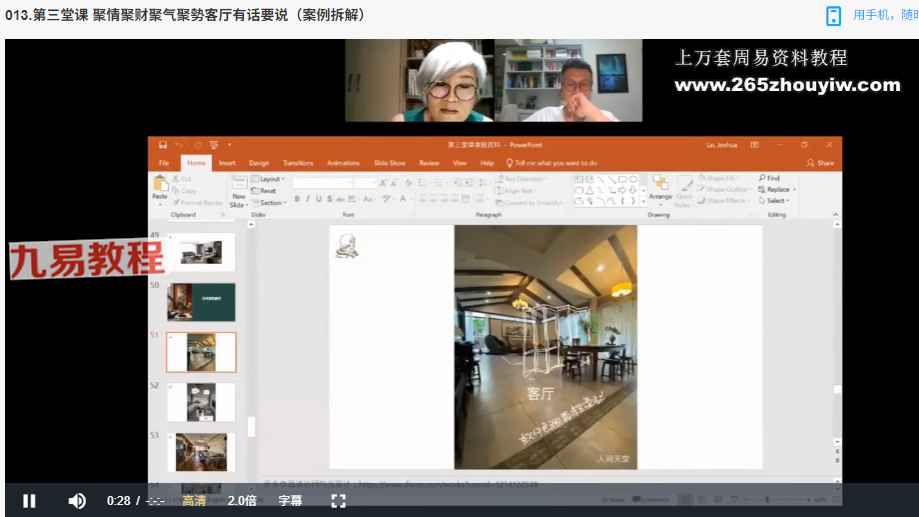Toggle the 字幕 subtitles option
This screenshot has height=517, width=919.
[x=290, y=501]
